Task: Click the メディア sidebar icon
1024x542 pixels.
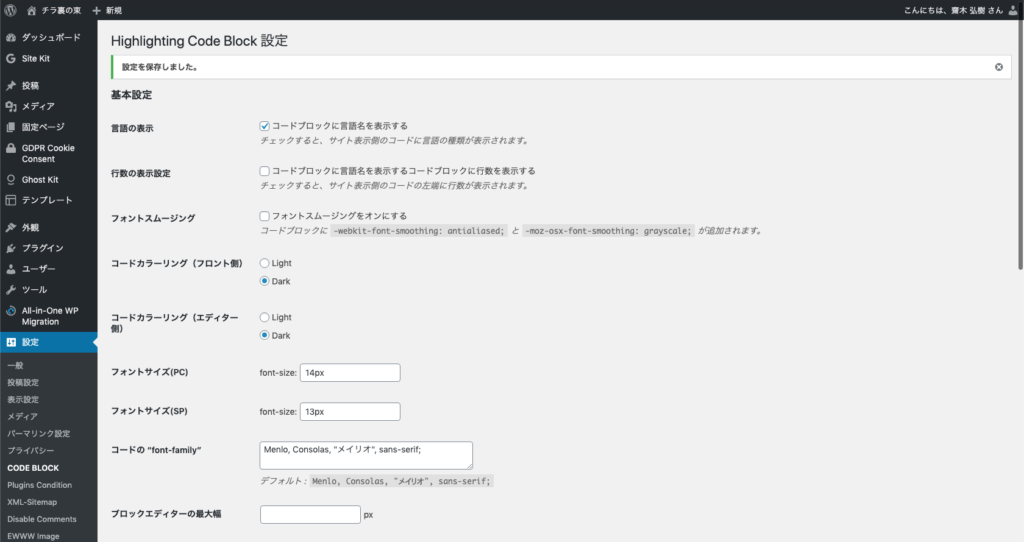Action: 11,106
